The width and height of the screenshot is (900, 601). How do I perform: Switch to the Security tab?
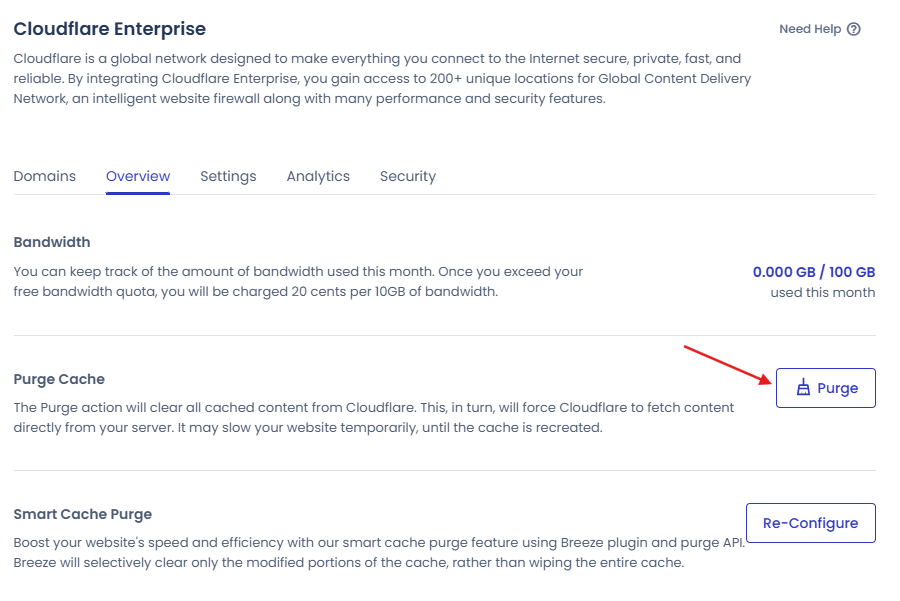pyautogui.click(x=408, y=176)
